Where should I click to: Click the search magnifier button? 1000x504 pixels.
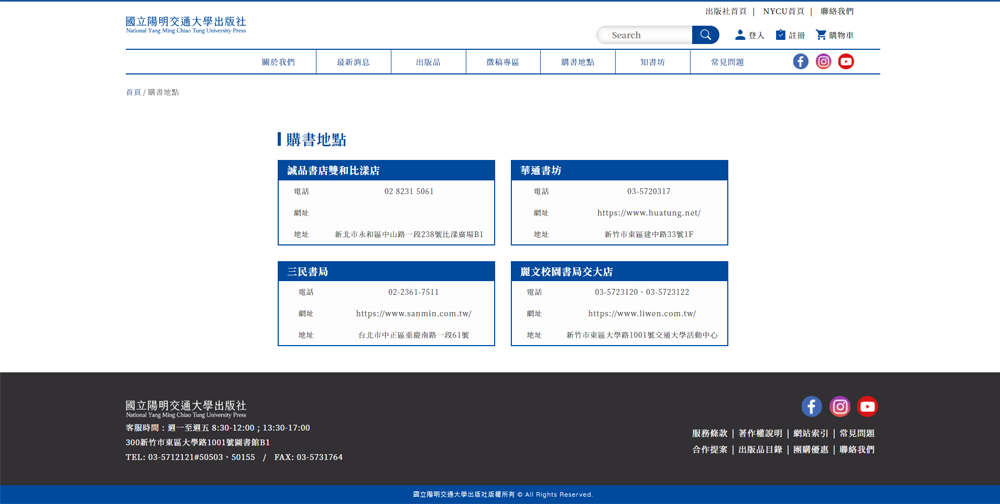[705, 35]
